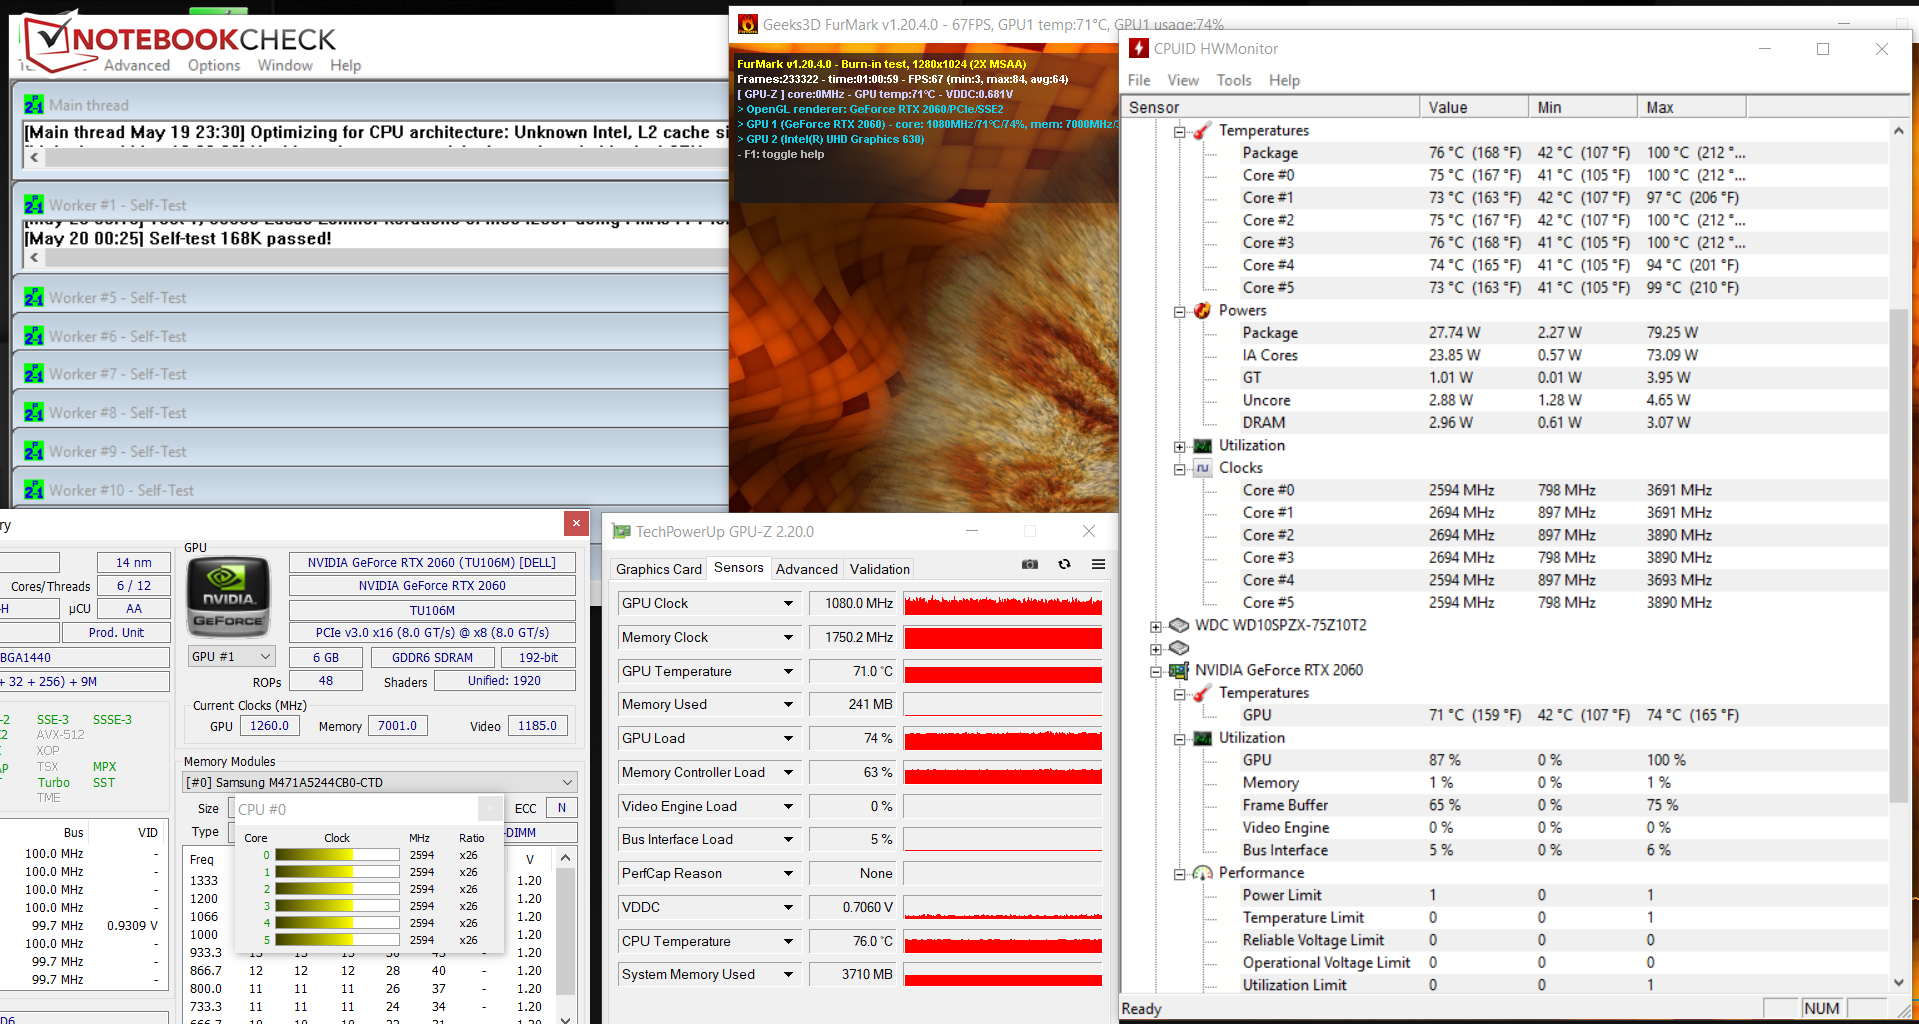Image resolution: width=1919 pixels, height=1024 pixels.
Task: Click the Video clock value field showing 1185.0
Action: (537, 726)
